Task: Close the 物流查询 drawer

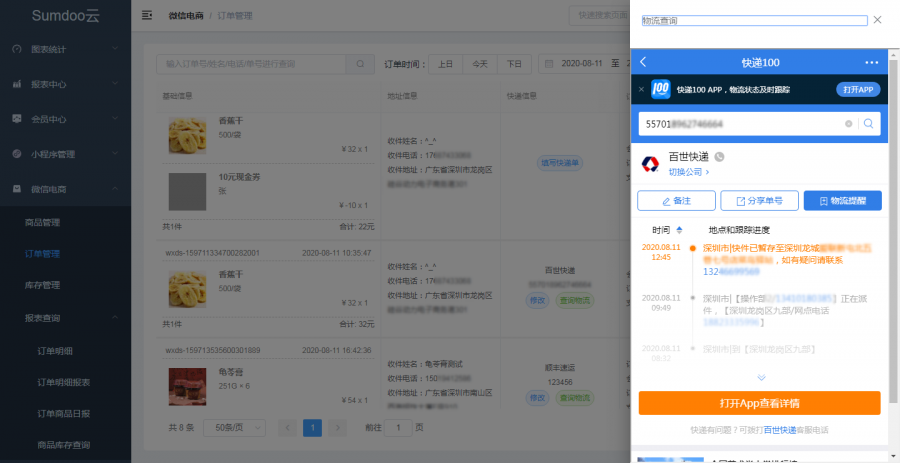Action: tap(878, 20)
